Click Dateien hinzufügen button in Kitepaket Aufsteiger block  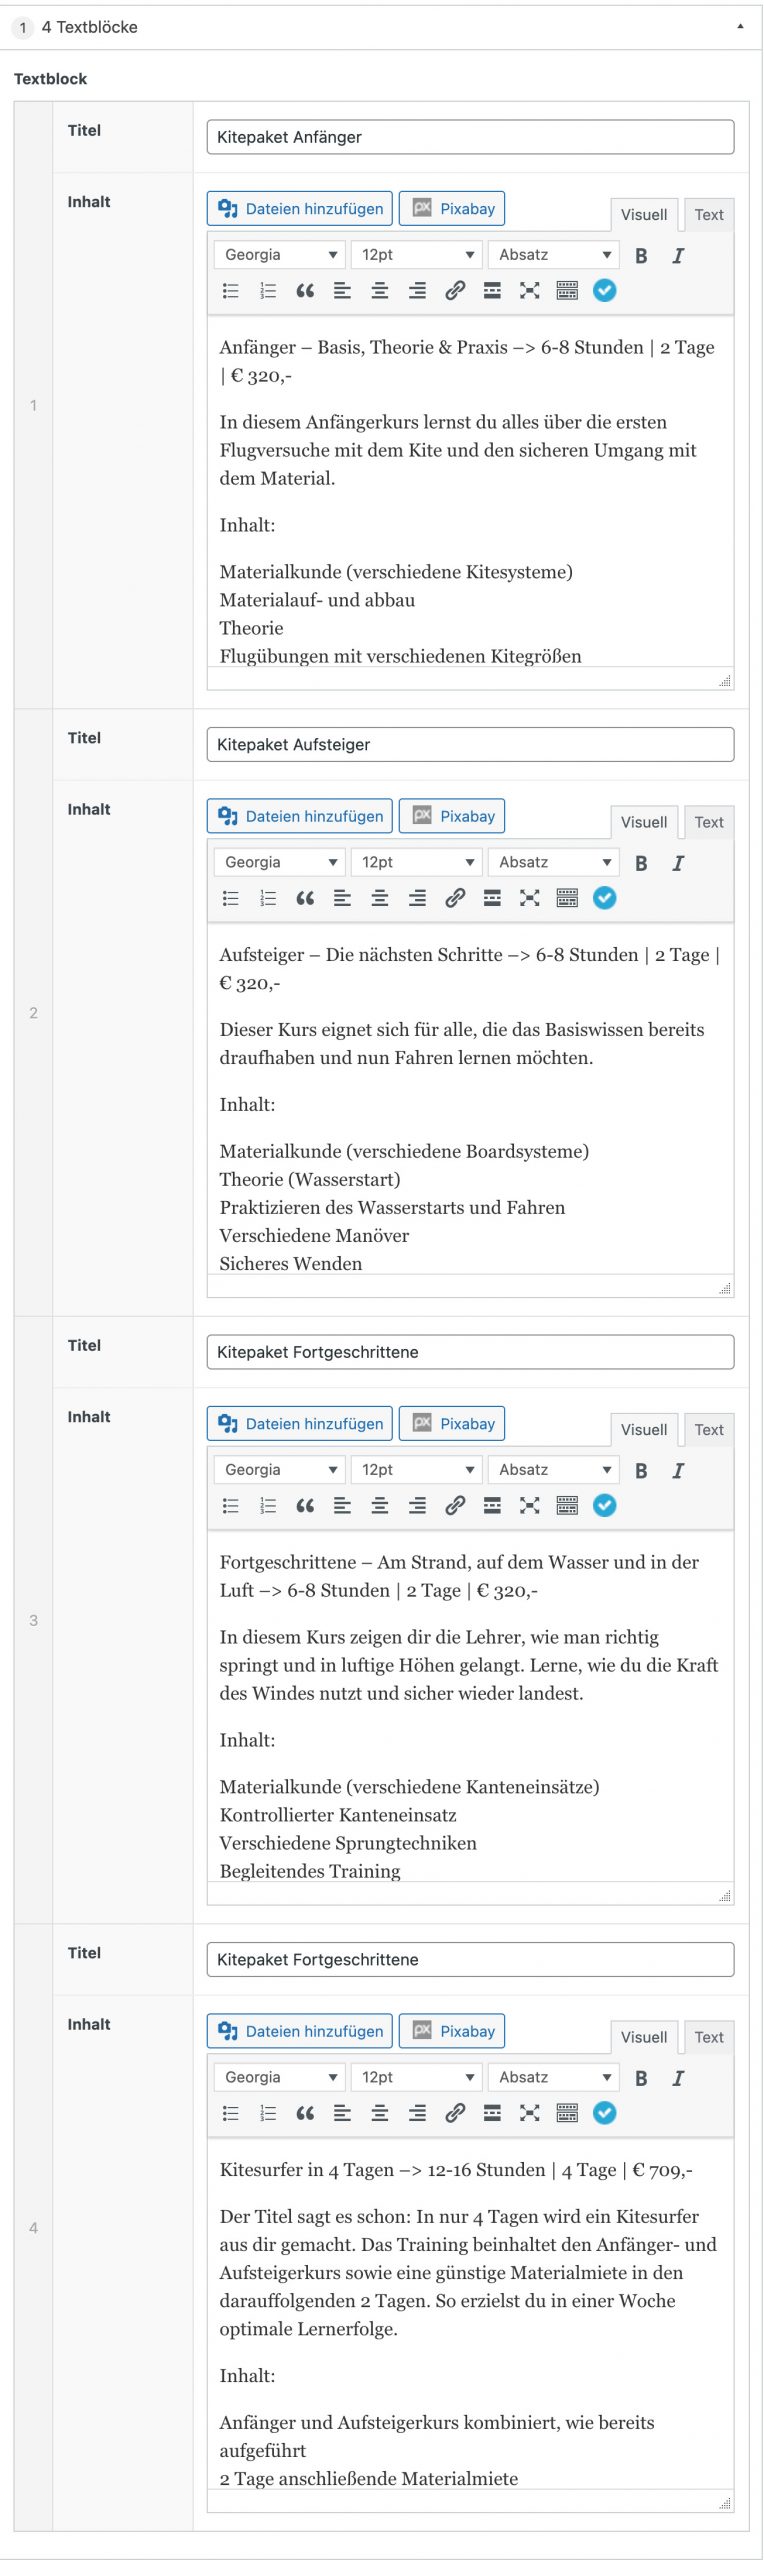pos(300,816)
